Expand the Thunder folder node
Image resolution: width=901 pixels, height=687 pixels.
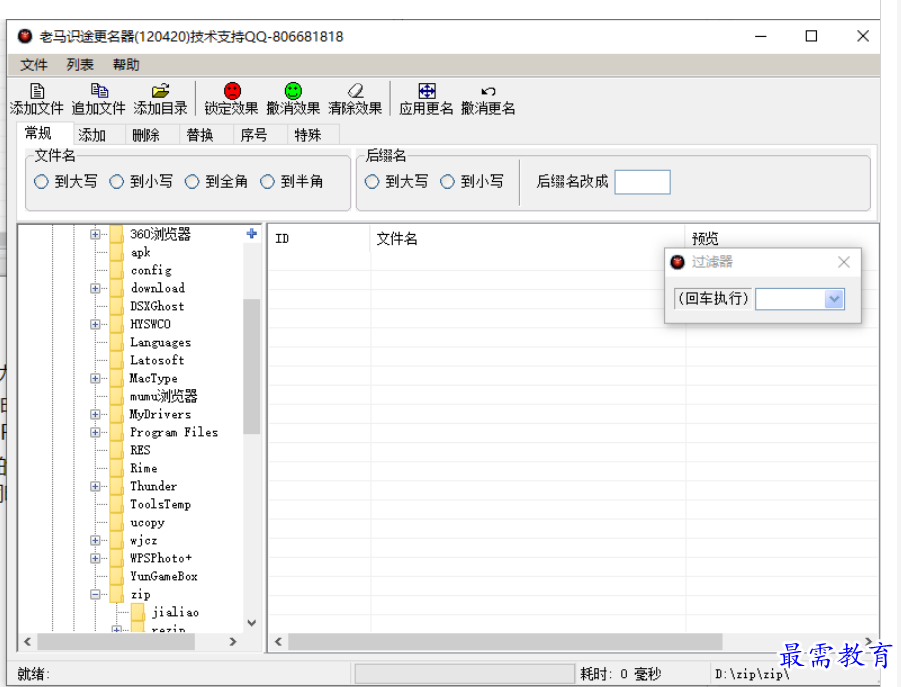click(95, 487)
